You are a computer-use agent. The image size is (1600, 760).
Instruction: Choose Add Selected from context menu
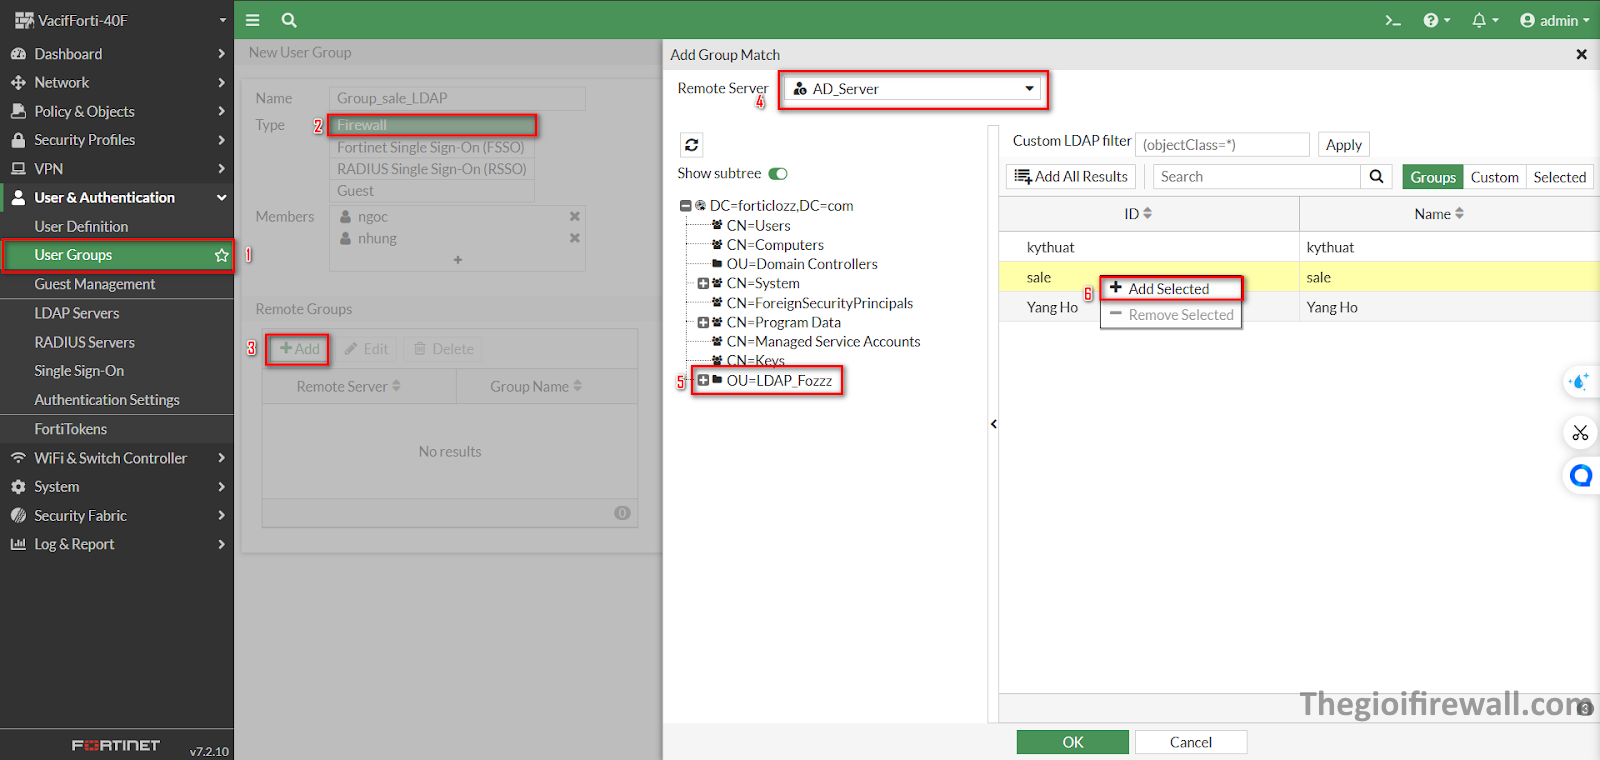(1169, 289)
